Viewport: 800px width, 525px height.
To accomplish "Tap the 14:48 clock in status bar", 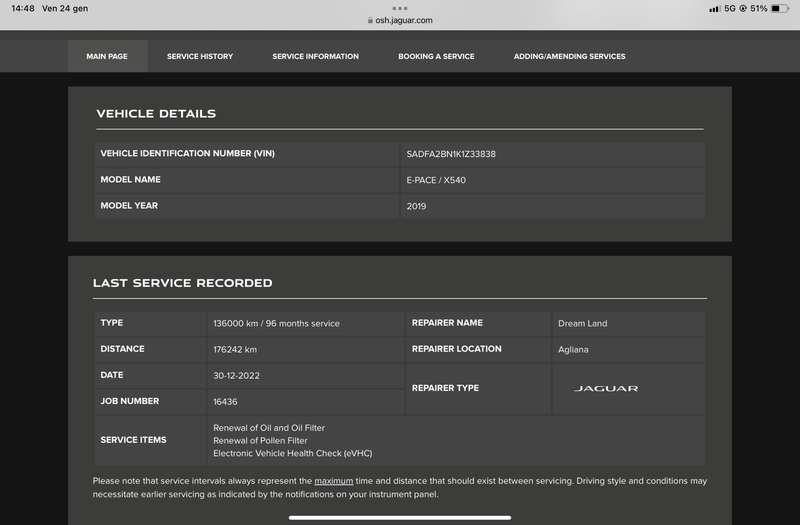I will click(x=23, y=8).
